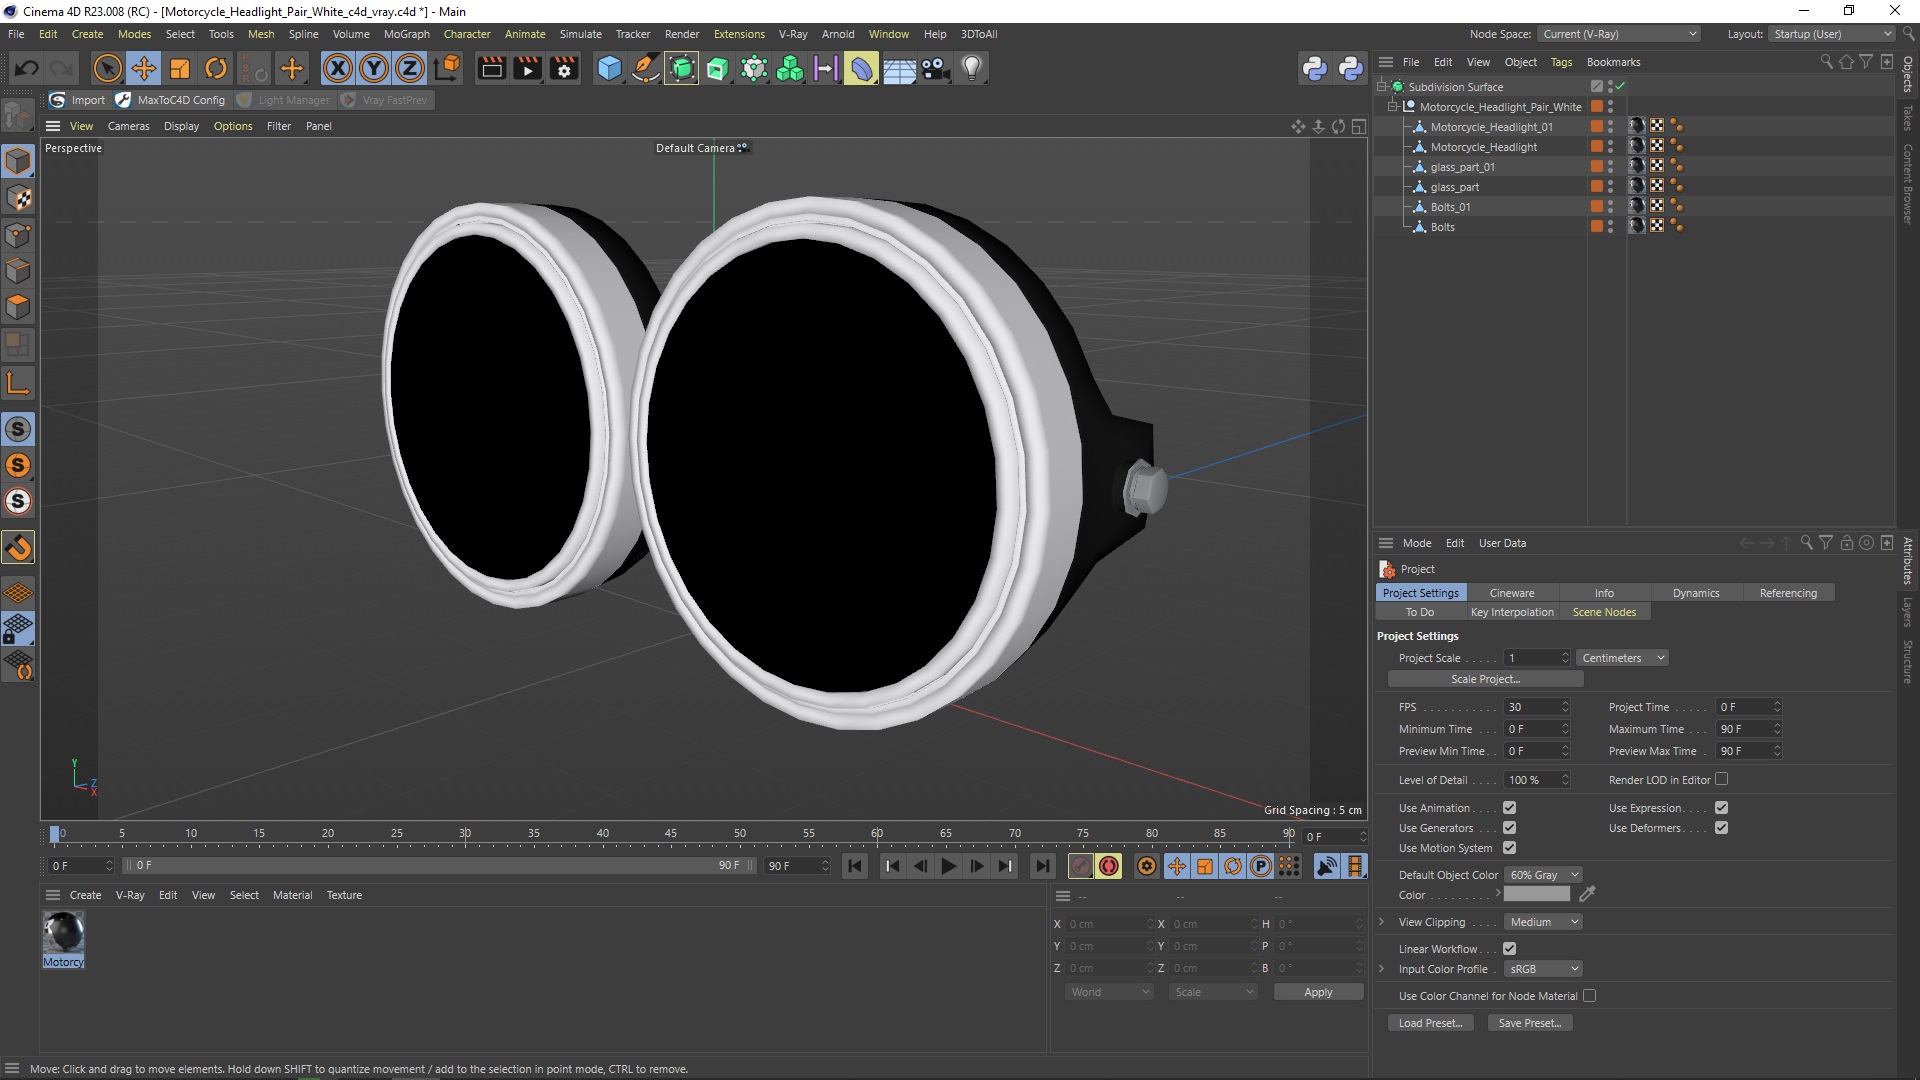Click the Record Active Objects button
The width and height of the screenshot is (1920, 1080).
pos(1080,866)
